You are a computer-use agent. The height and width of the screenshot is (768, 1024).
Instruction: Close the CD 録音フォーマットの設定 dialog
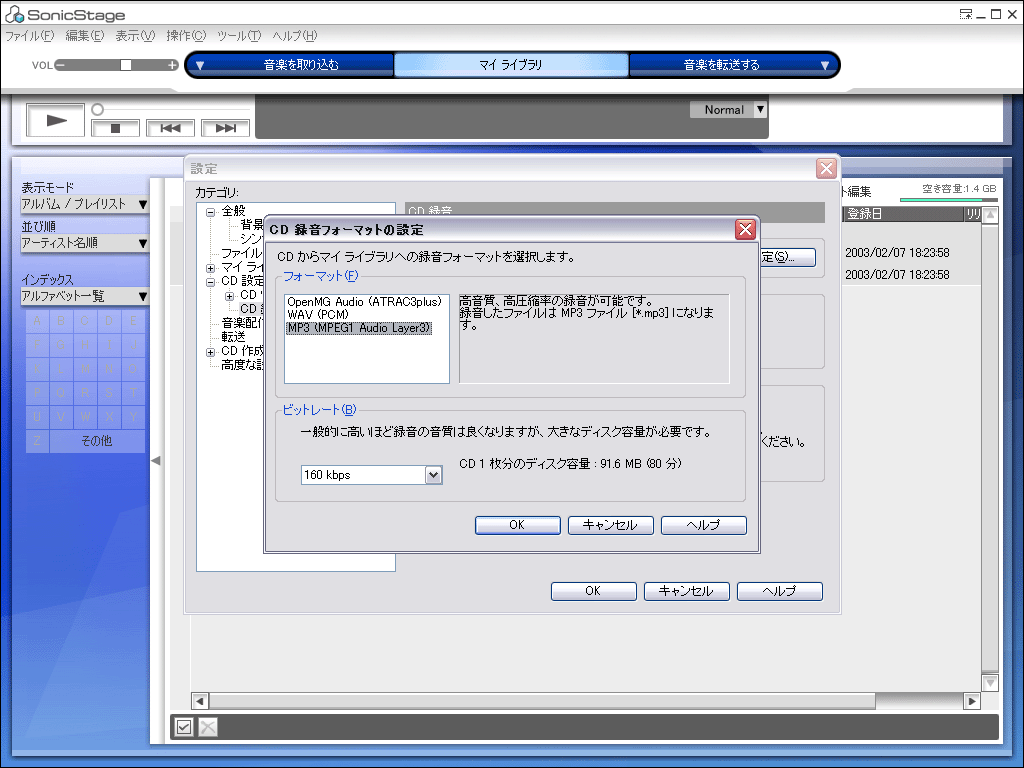745,229
